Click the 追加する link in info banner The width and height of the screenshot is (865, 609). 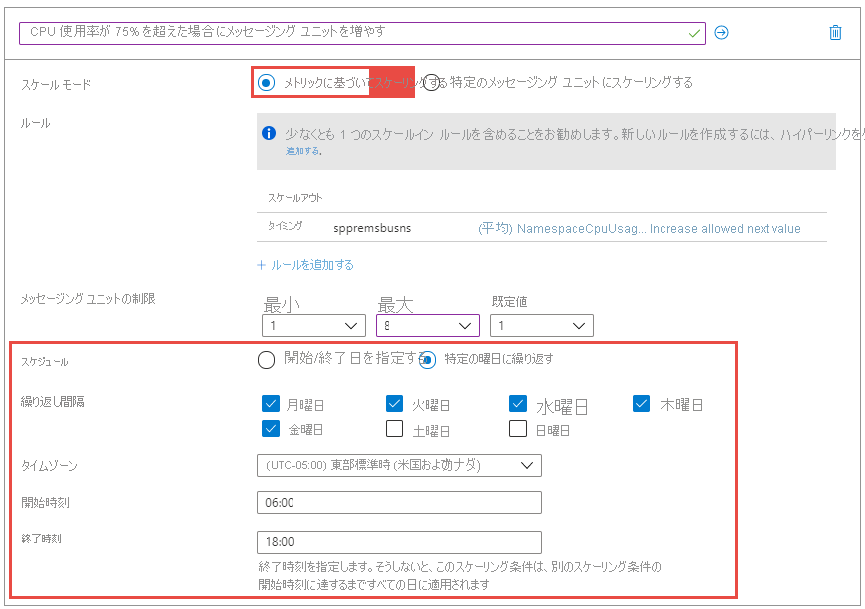tap(303, 151)
